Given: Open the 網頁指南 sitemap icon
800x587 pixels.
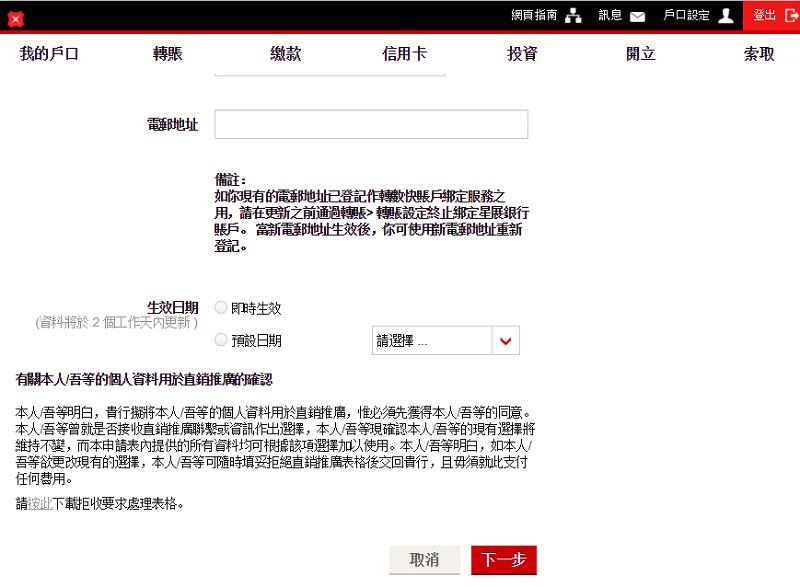Looking at the screenshot, I should (x=573, y=16).
